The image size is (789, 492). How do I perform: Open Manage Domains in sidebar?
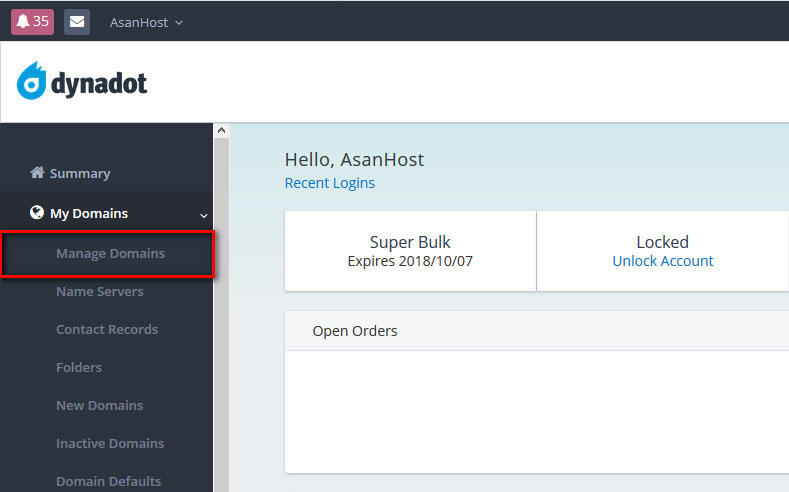point(110,254)
